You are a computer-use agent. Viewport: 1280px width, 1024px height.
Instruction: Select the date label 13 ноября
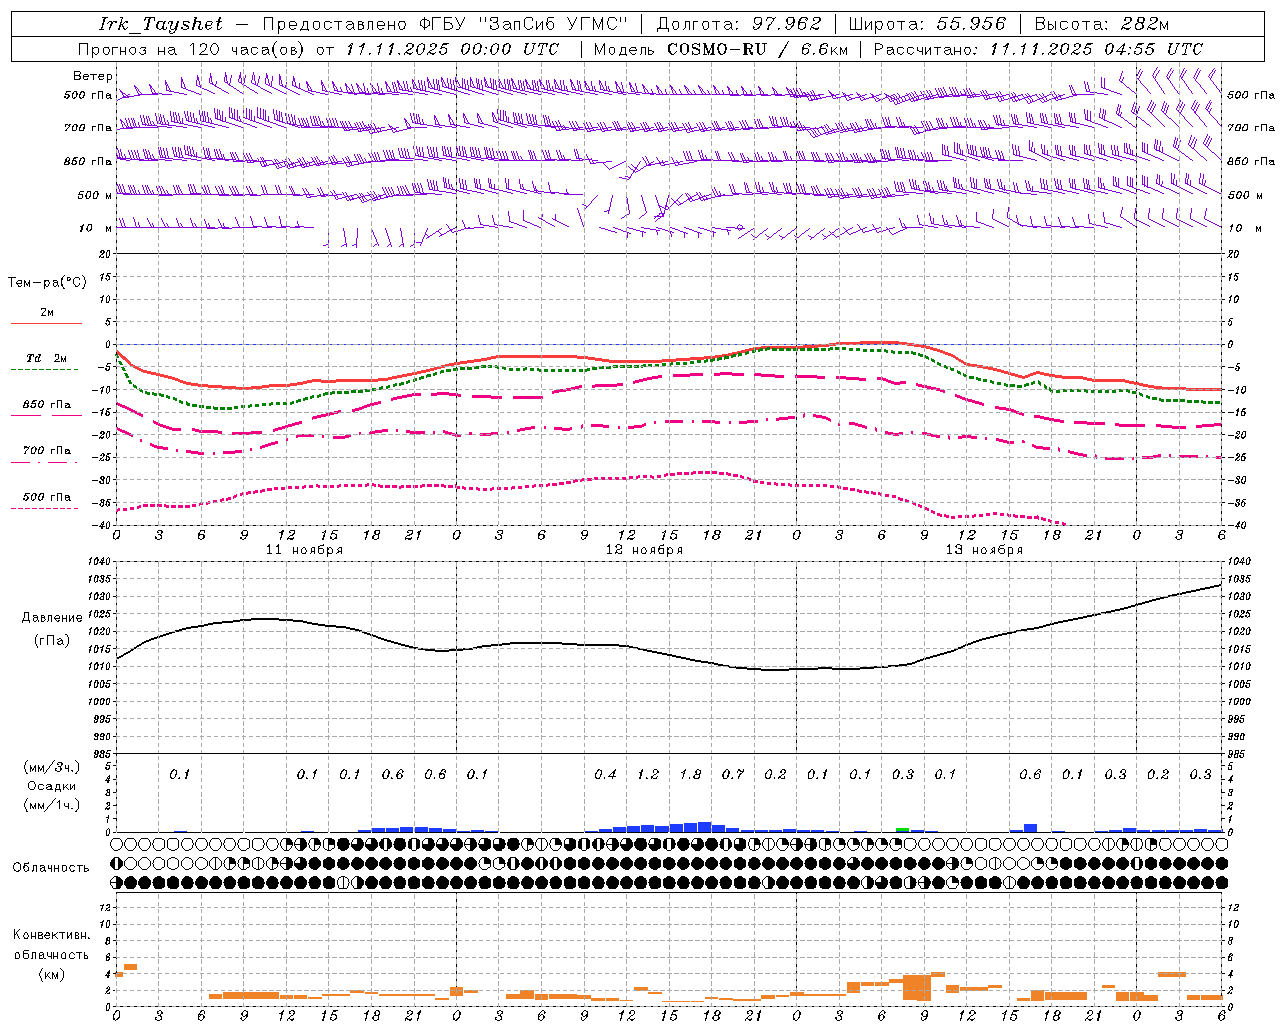point(984,550)
